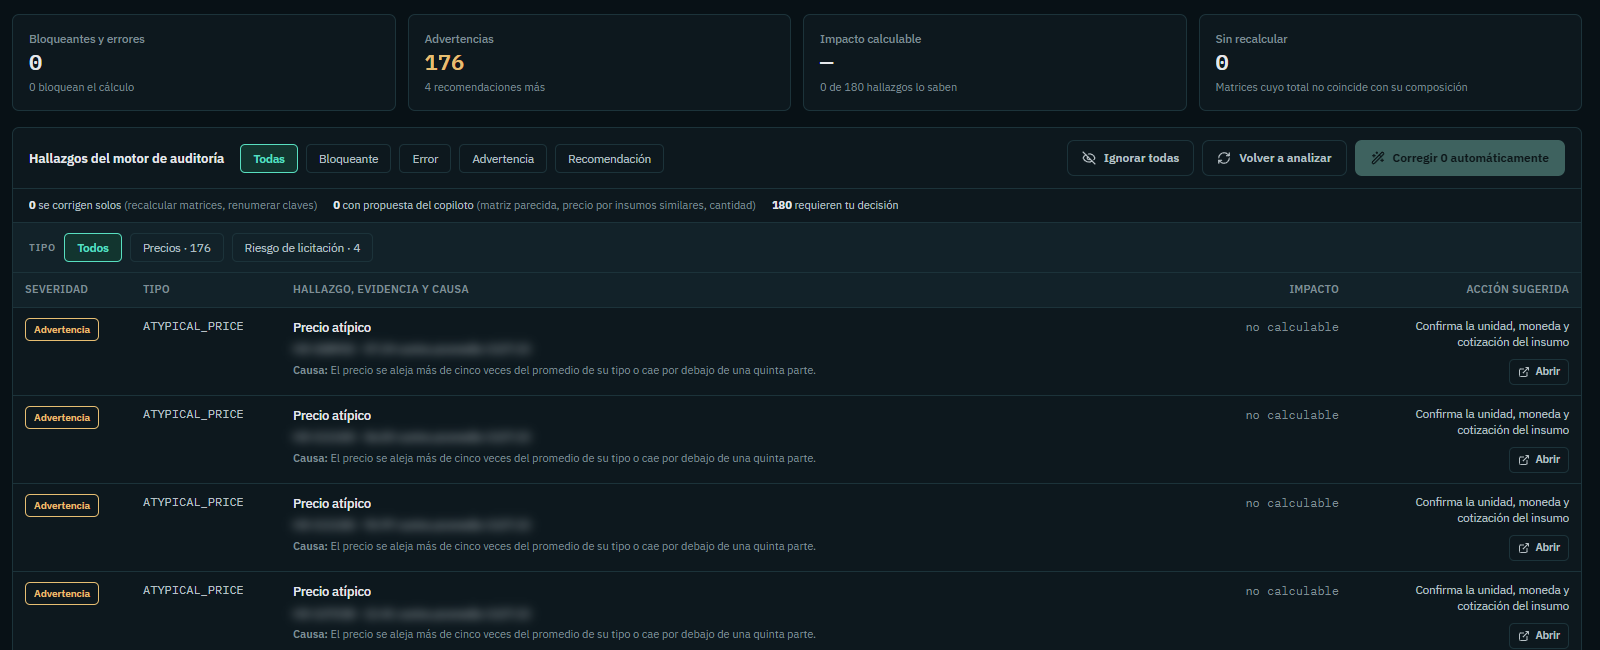Filter findings by Error

coord(425,159)
